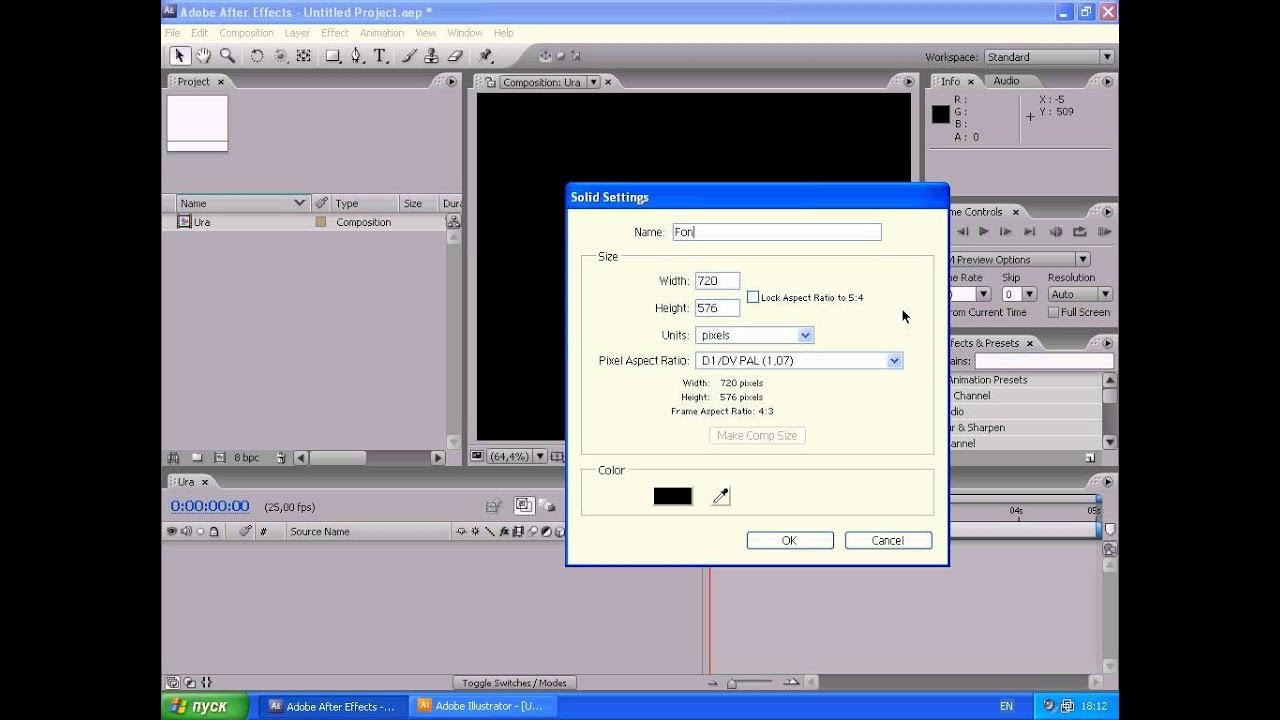
Task: Open the Layer menu
Action: pyautogui.click(x=297, y=33)
